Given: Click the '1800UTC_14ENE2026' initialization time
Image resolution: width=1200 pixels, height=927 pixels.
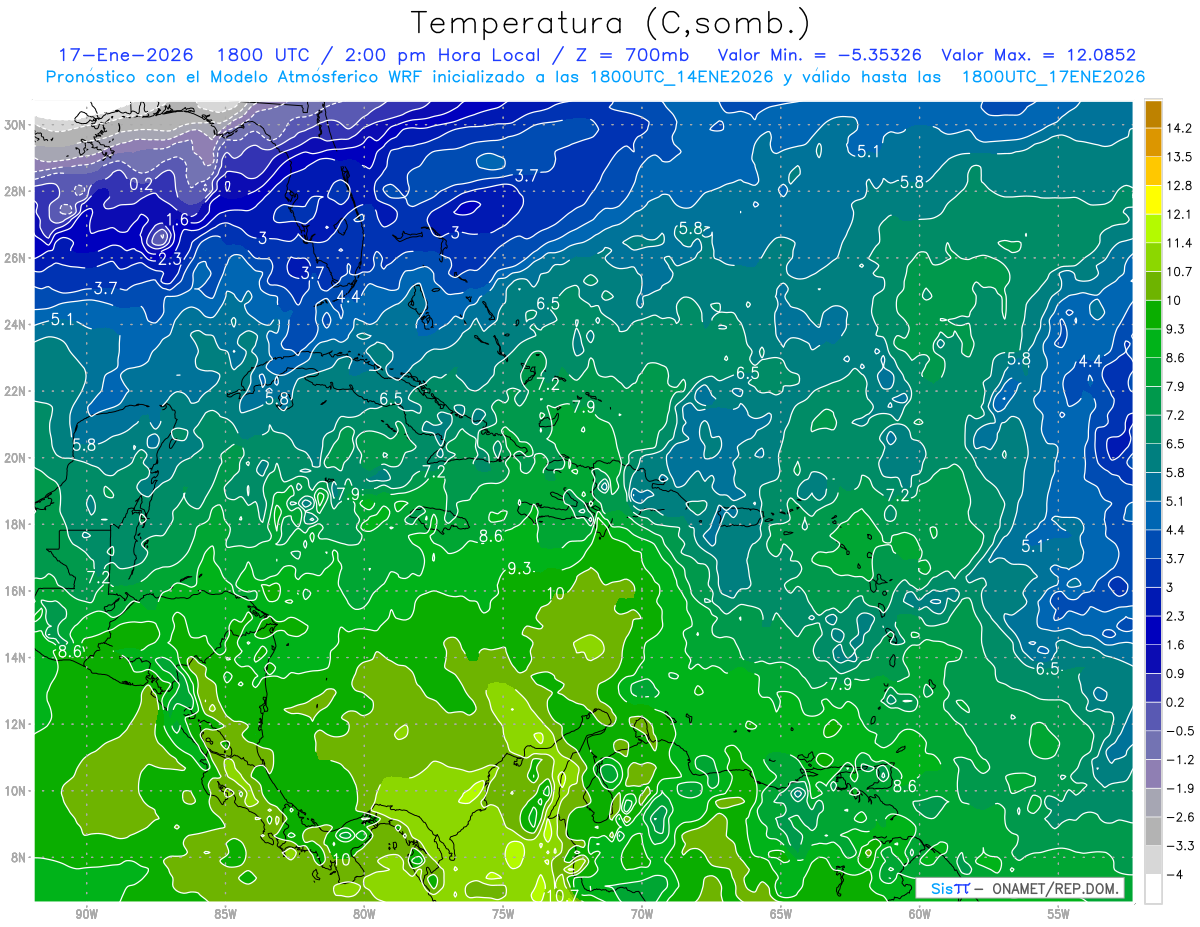Looking at the screenshot, I should pos(682,76).
